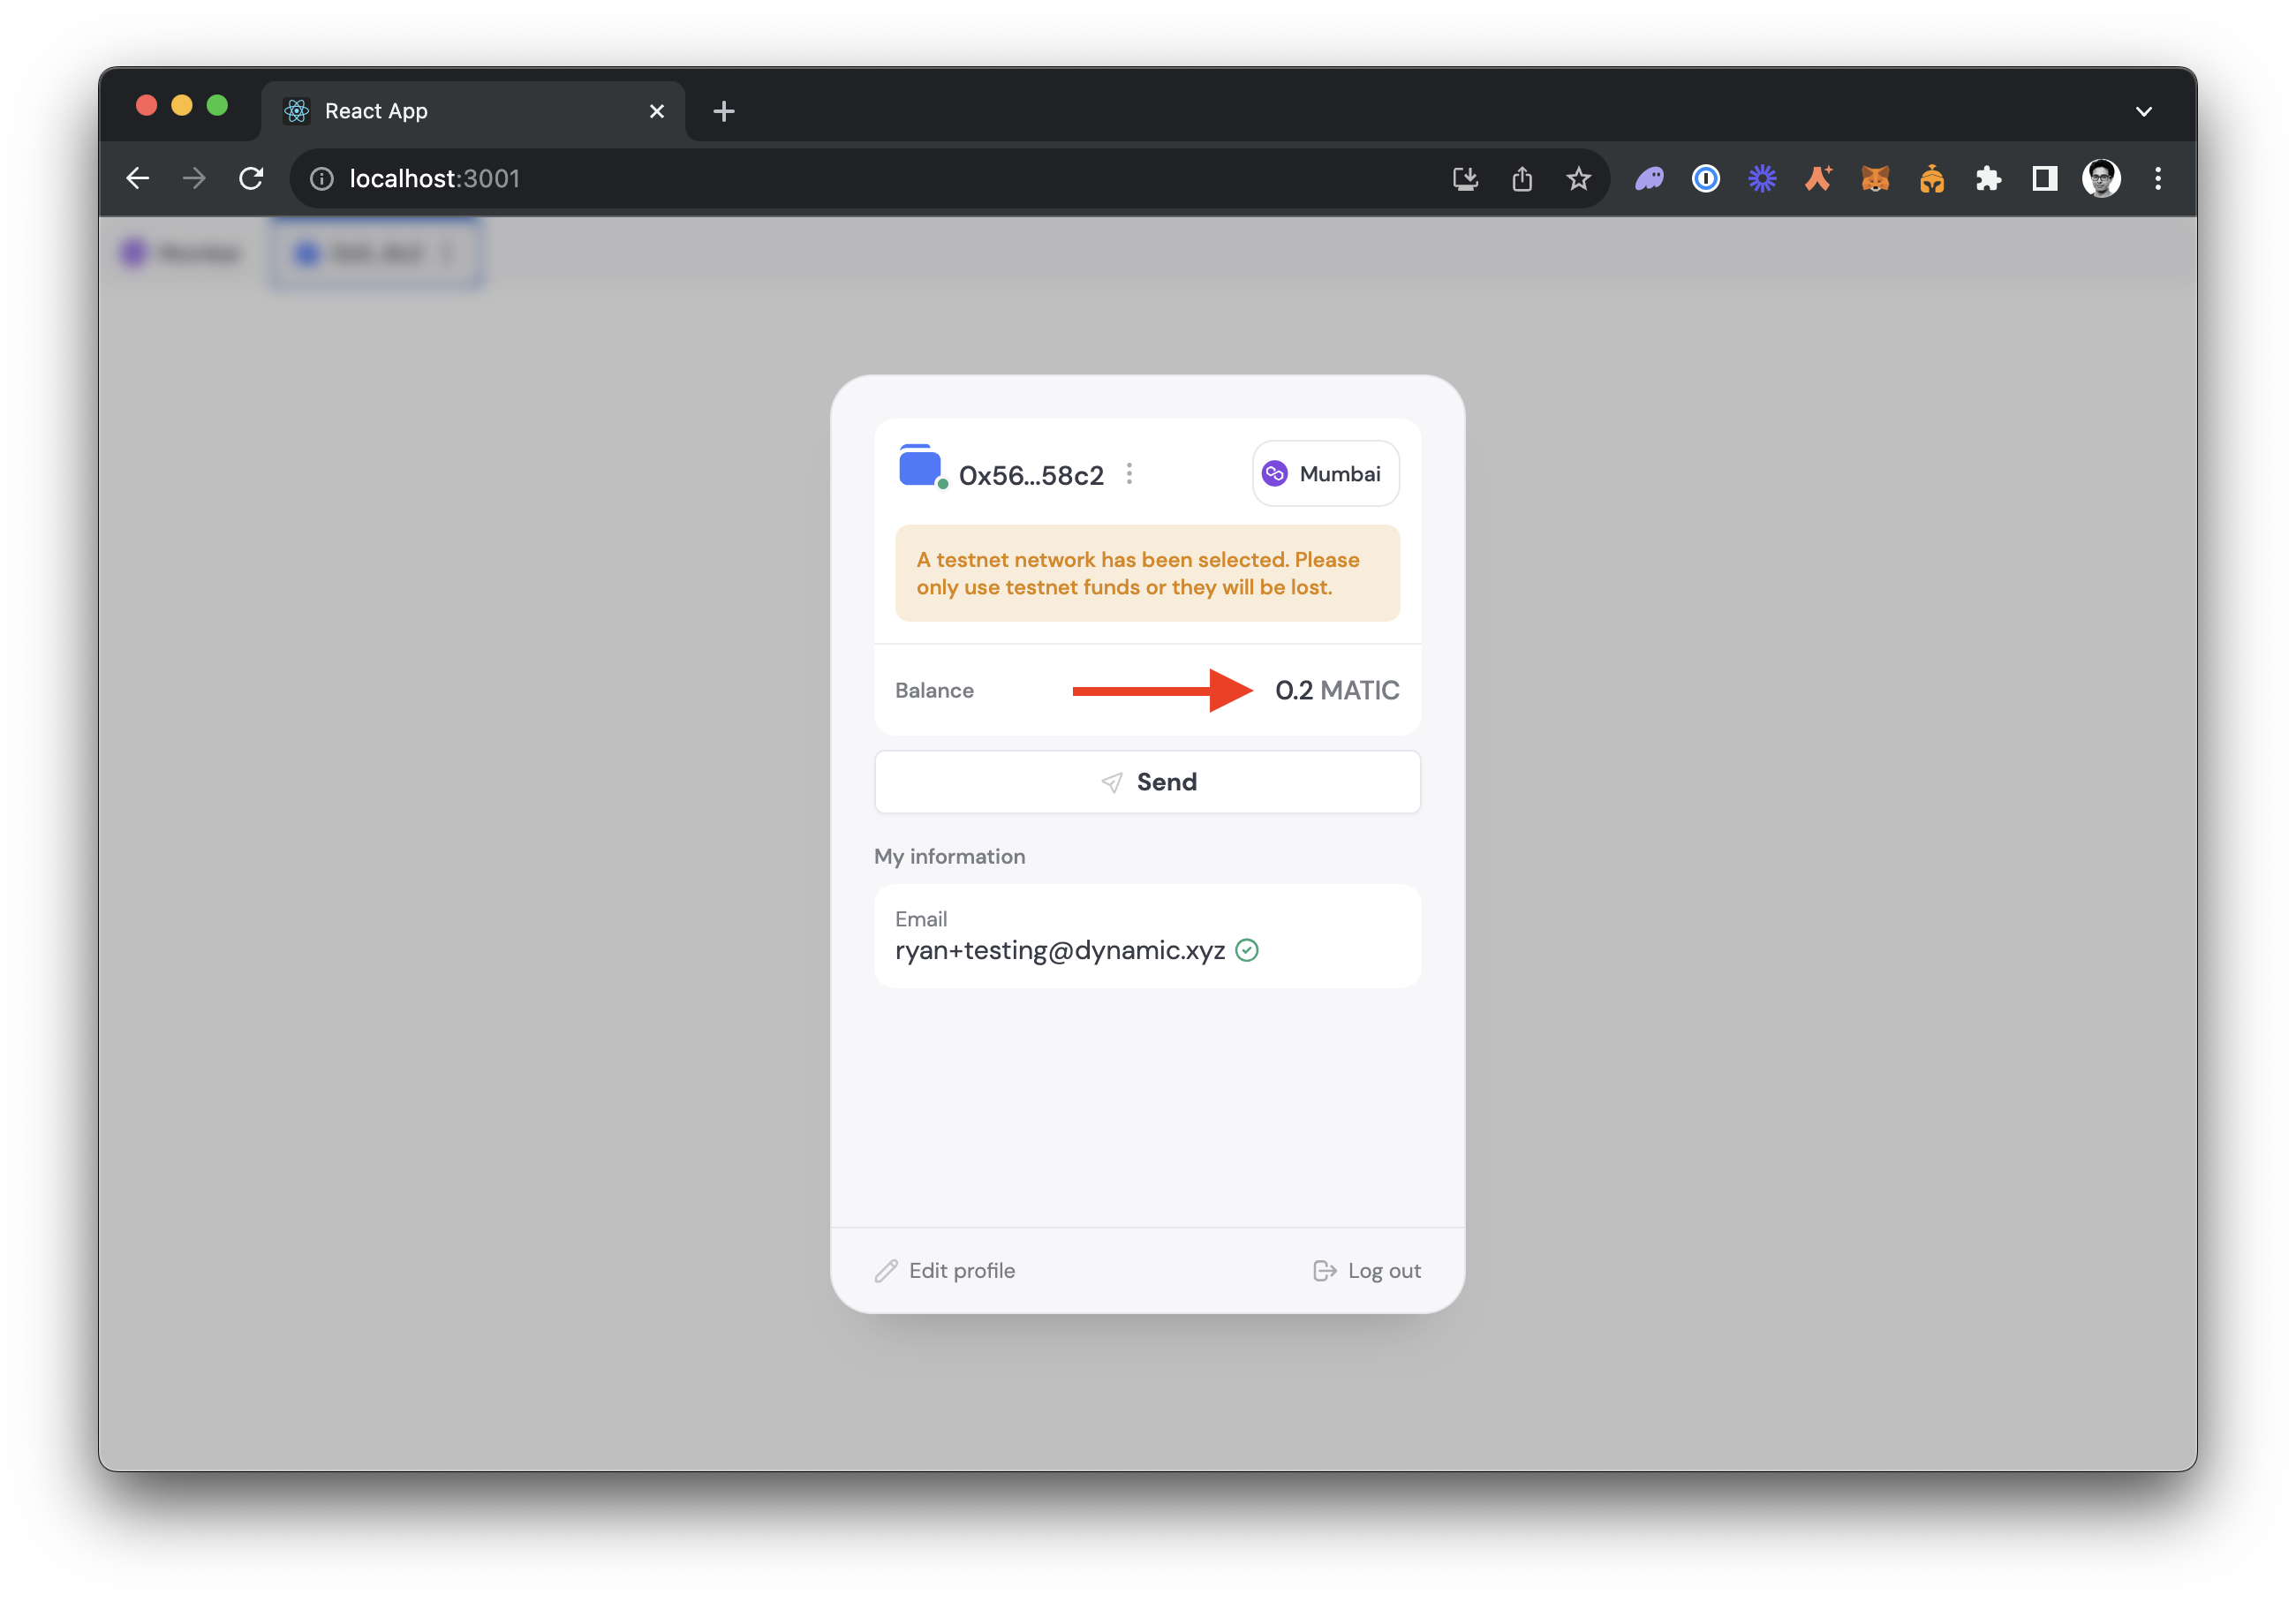Click the Log out link
The image size is (2296, 1602).
coord(1367,1270)
